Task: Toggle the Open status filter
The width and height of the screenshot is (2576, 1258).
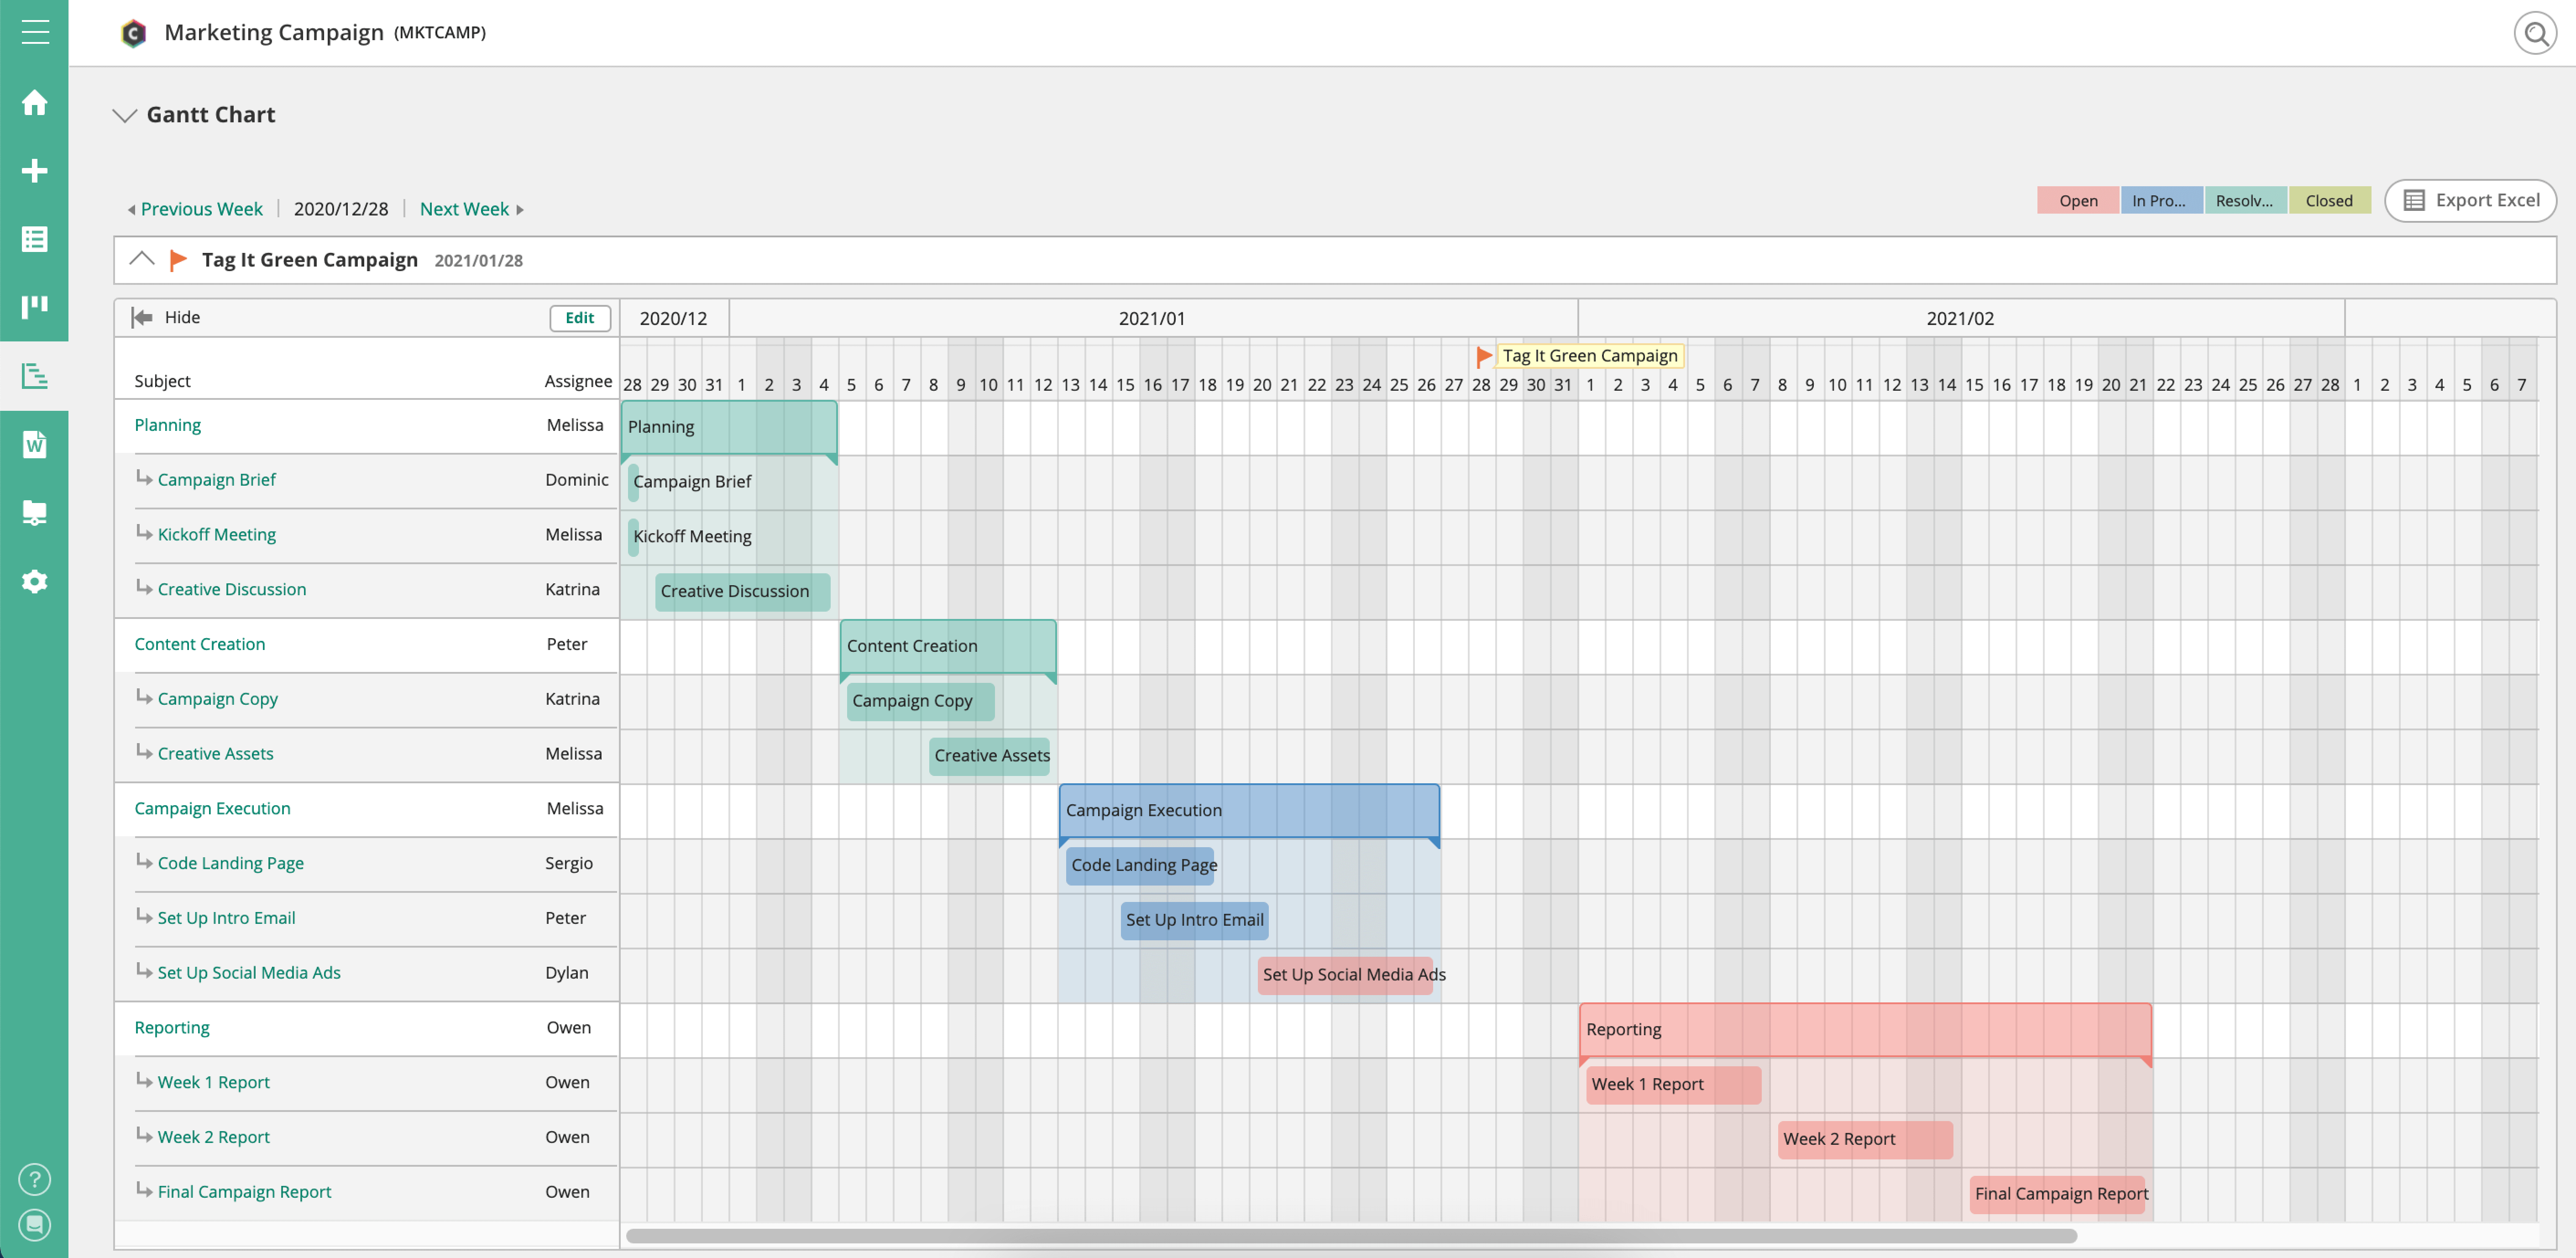Action: coord(2077,201)
